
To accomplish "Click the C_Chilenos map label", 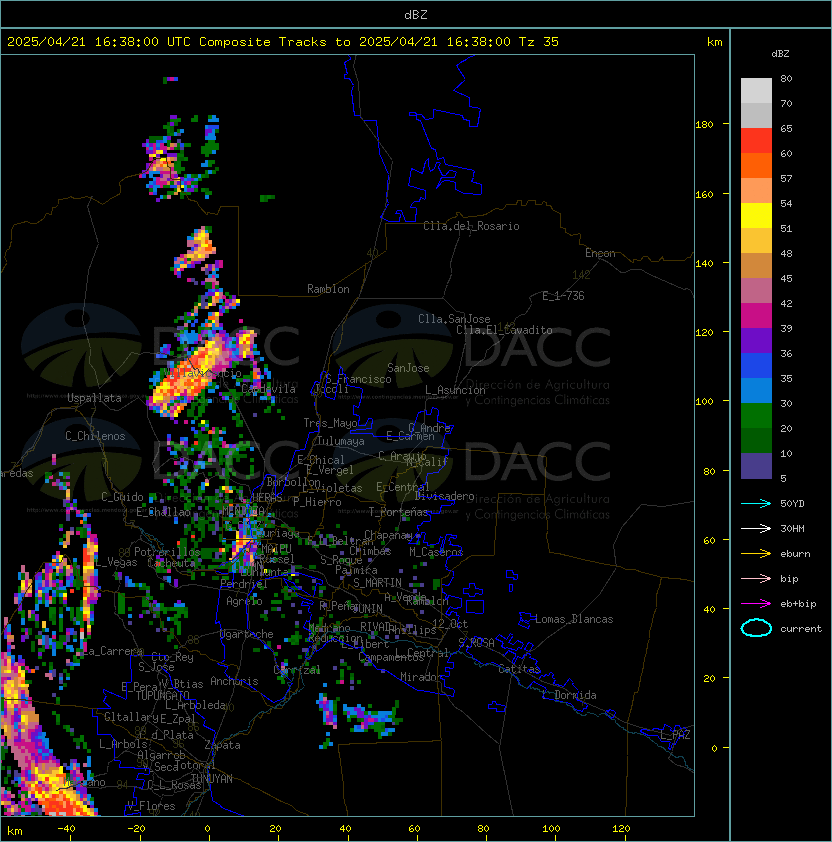I will pyautogui.click(x=95, y=436).
